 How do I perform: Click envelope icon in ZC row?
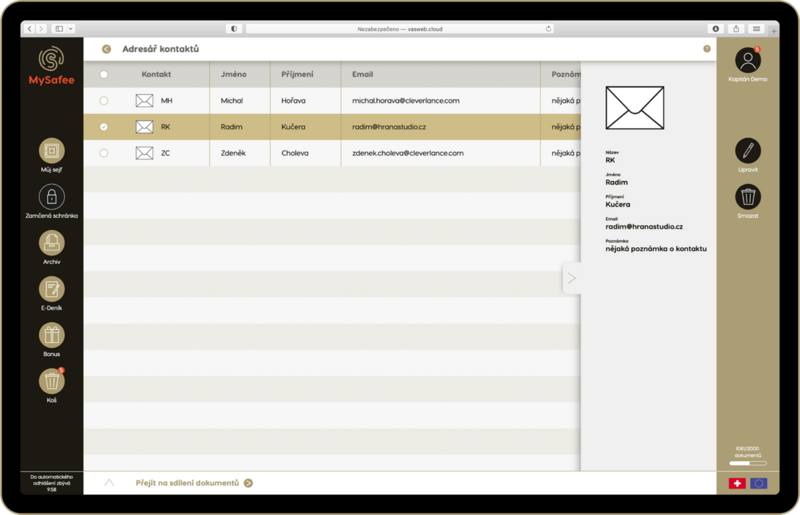click(144, 153)
